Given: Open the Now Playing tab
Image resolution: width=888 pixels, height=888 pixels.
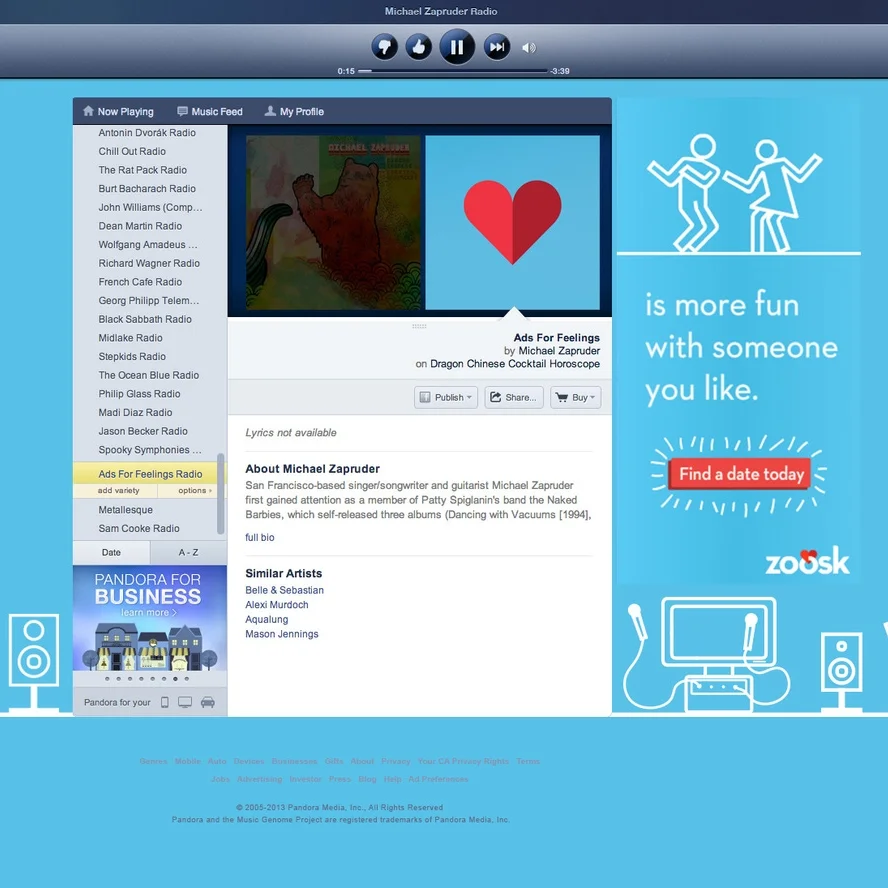Looking at the screenshot, I should pyautogui.click(x=118, y=112).
